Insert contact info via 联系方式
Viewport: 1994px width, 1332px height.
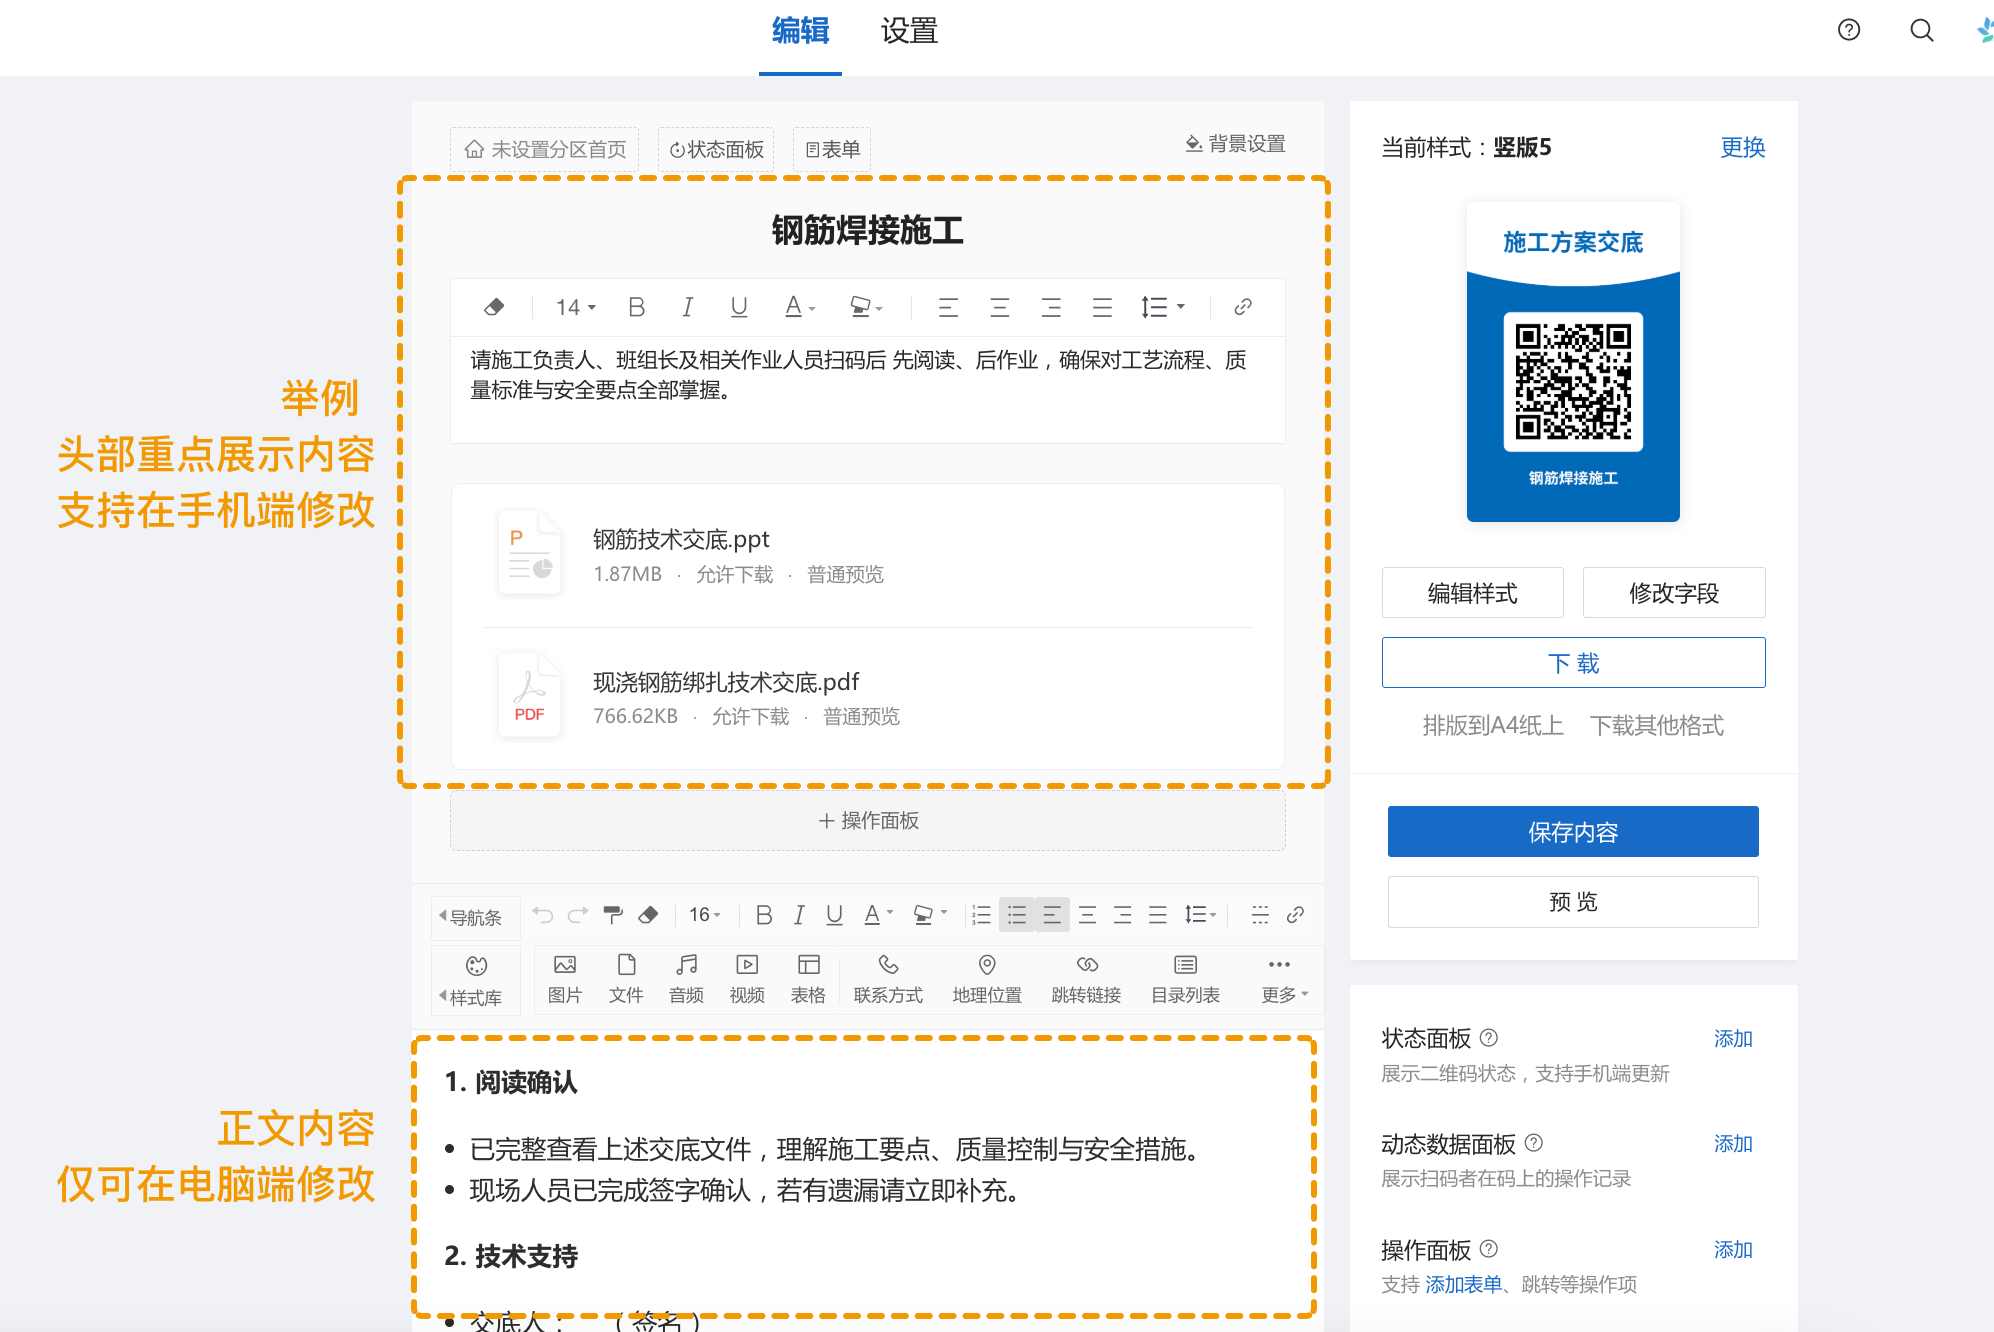tap(888, 978)
